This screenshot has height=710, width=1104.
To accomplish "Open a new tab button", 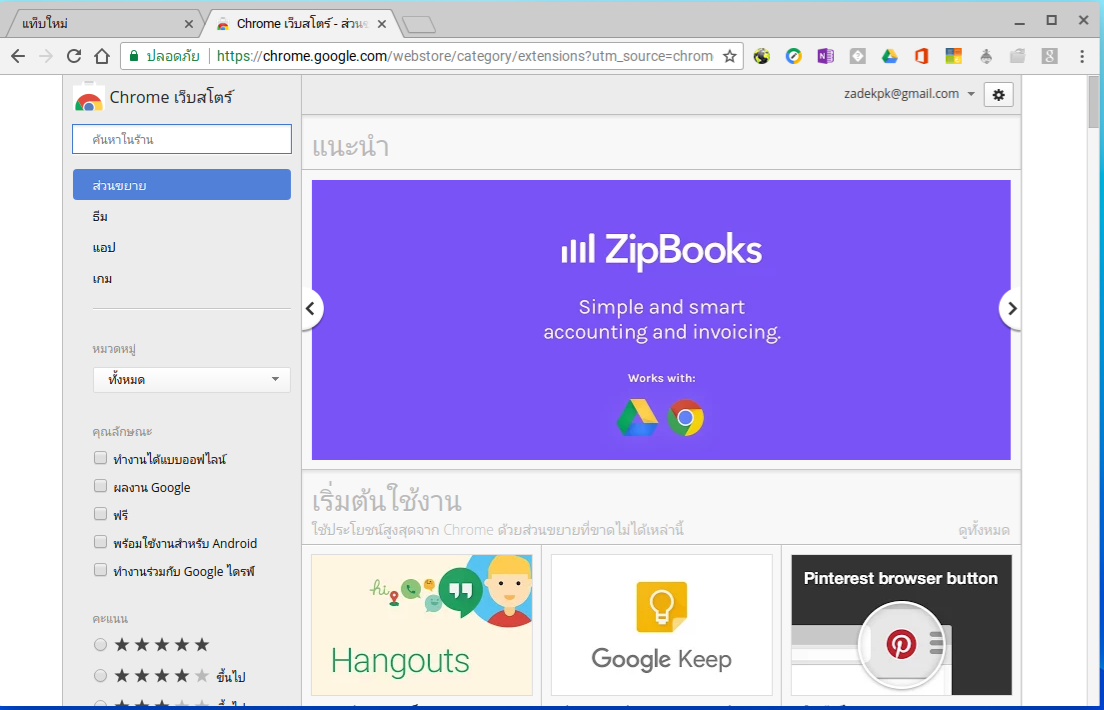I will [419, 25].
